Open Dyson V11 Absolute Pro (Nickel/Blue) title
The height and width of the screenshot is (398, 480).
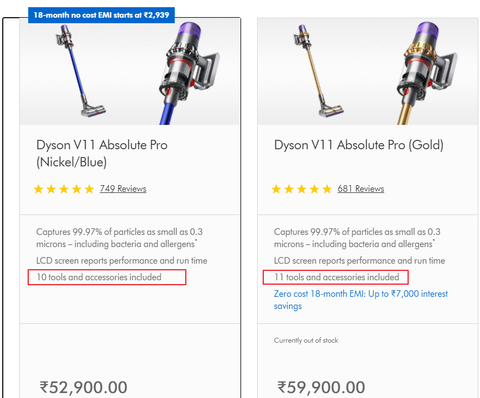click(102, 153)
